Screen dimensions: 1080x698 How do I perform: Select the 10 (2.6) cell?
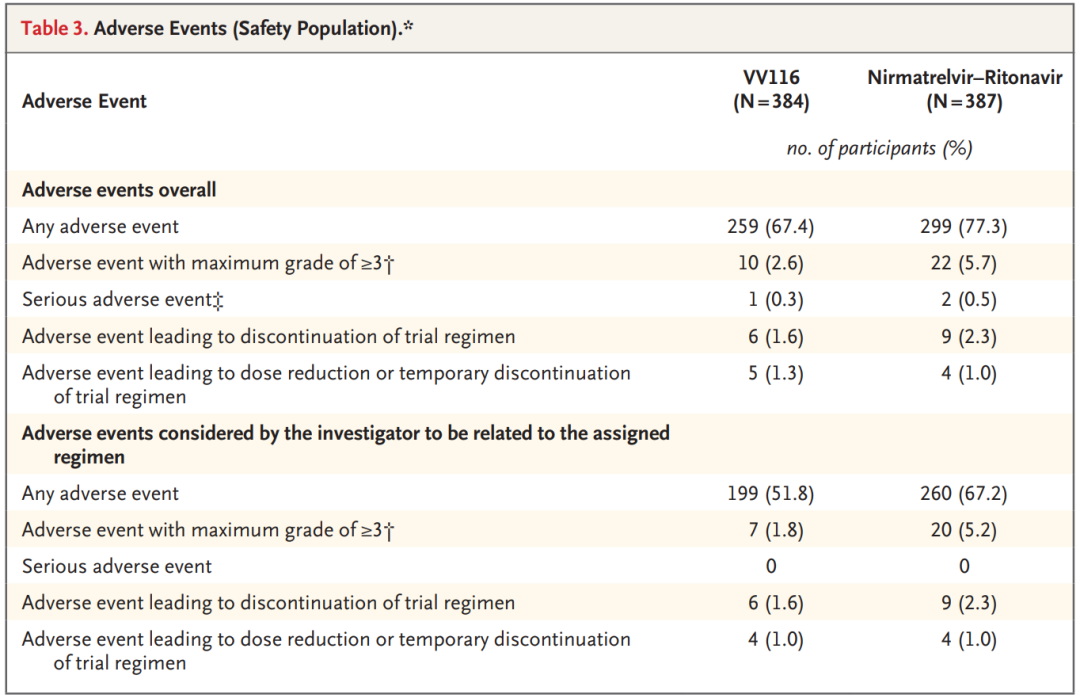tap(770, 264)
